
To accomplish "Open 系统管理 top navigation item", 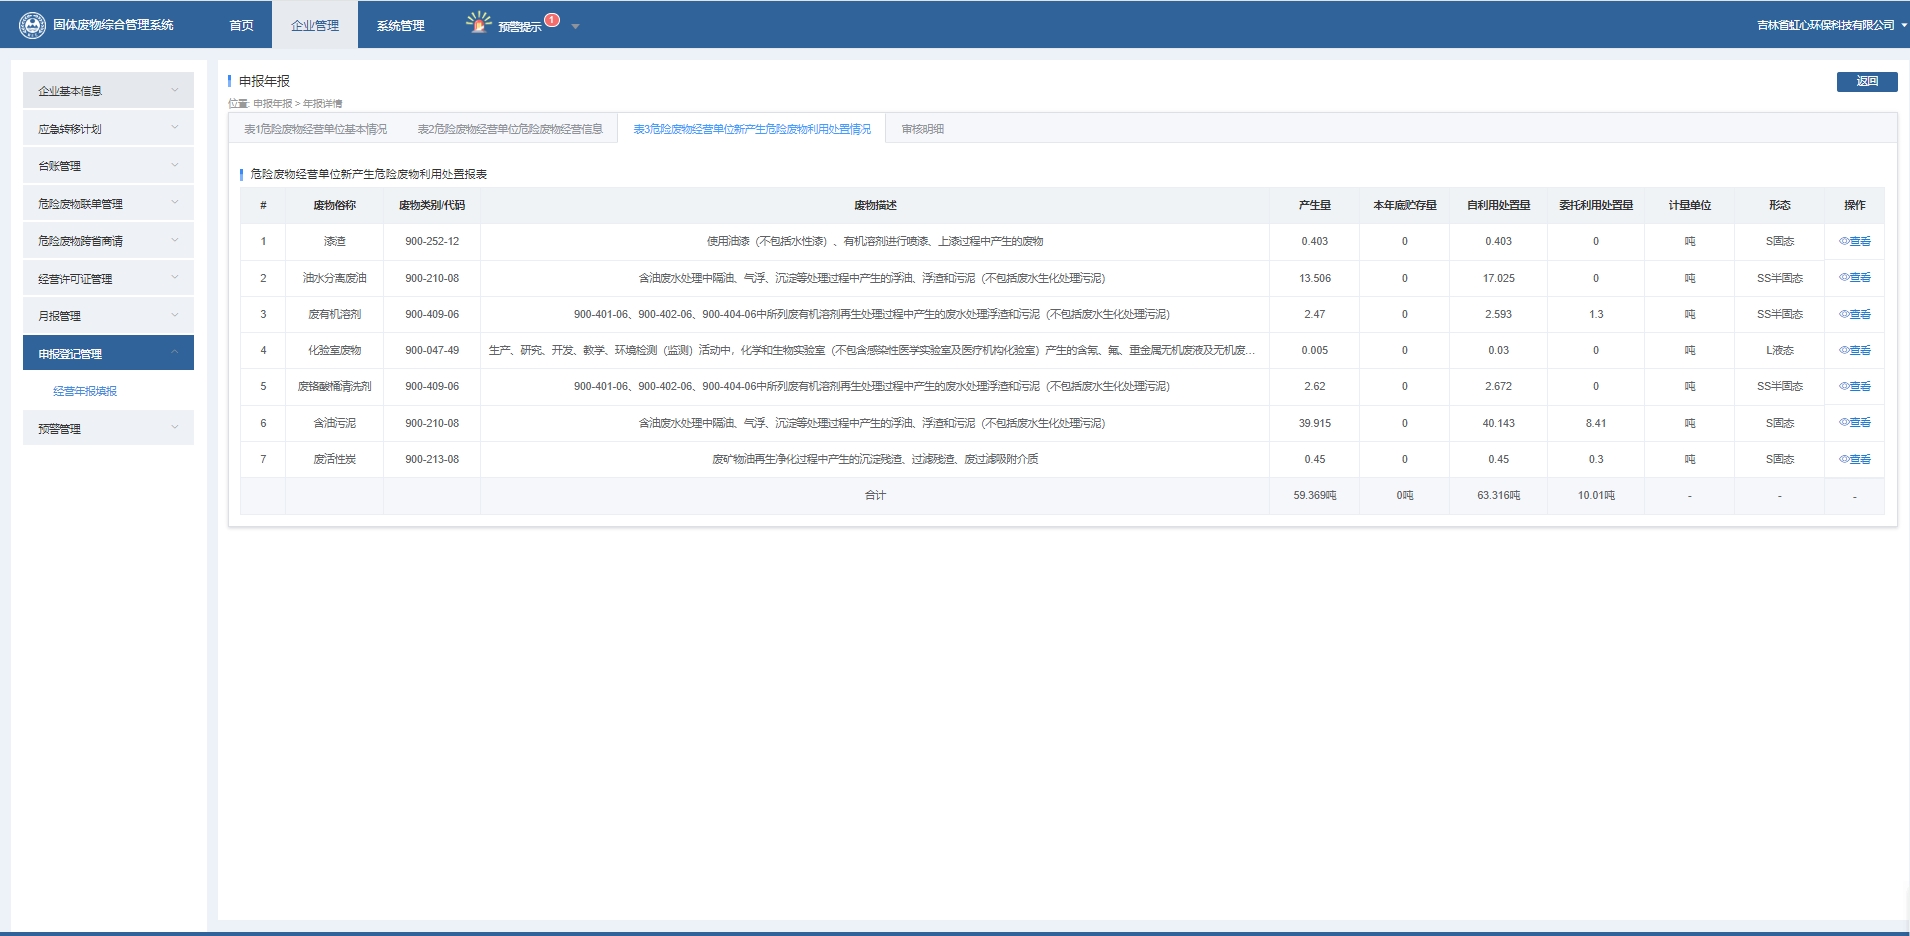I will tap(400, 25).
